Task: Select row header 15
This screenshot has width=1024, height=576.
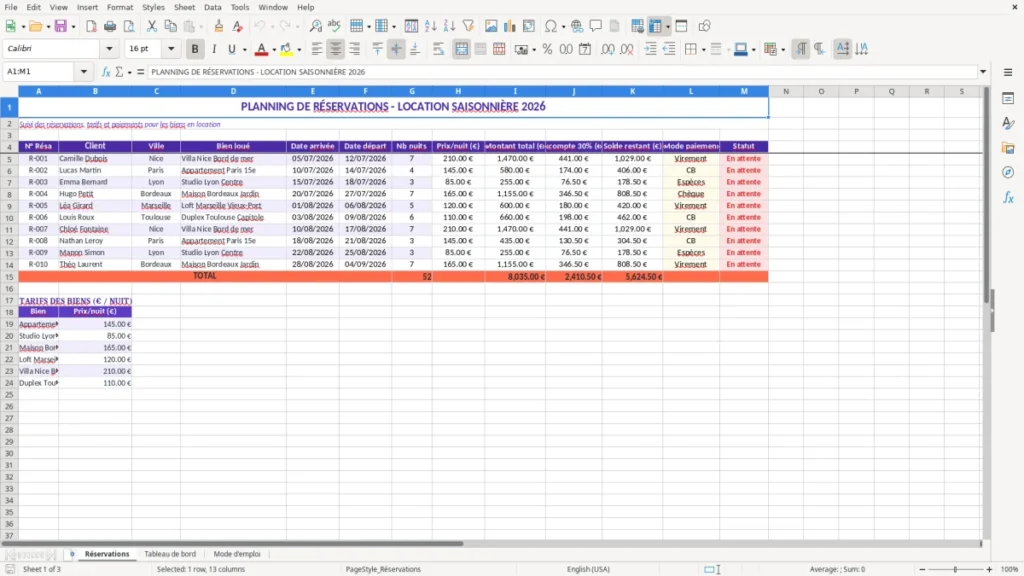Action: click(x=9, y=276)
